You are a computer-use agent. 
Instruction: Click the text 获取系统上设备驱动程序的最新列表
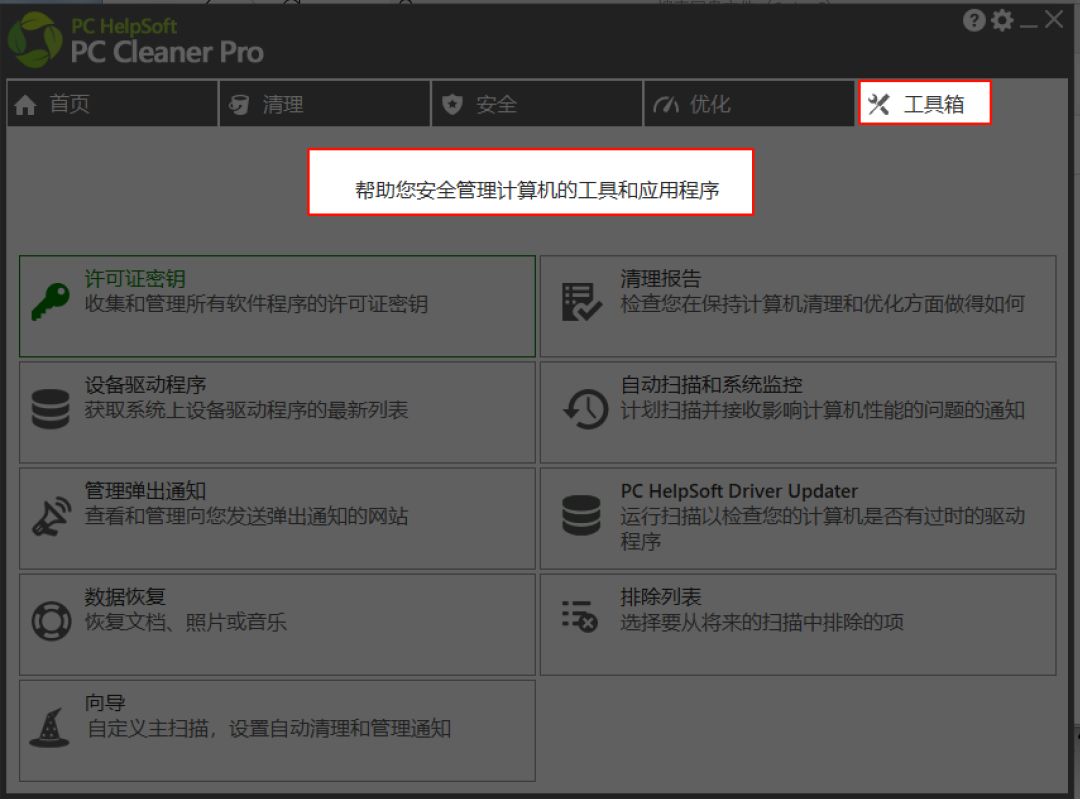pos(247,410)
